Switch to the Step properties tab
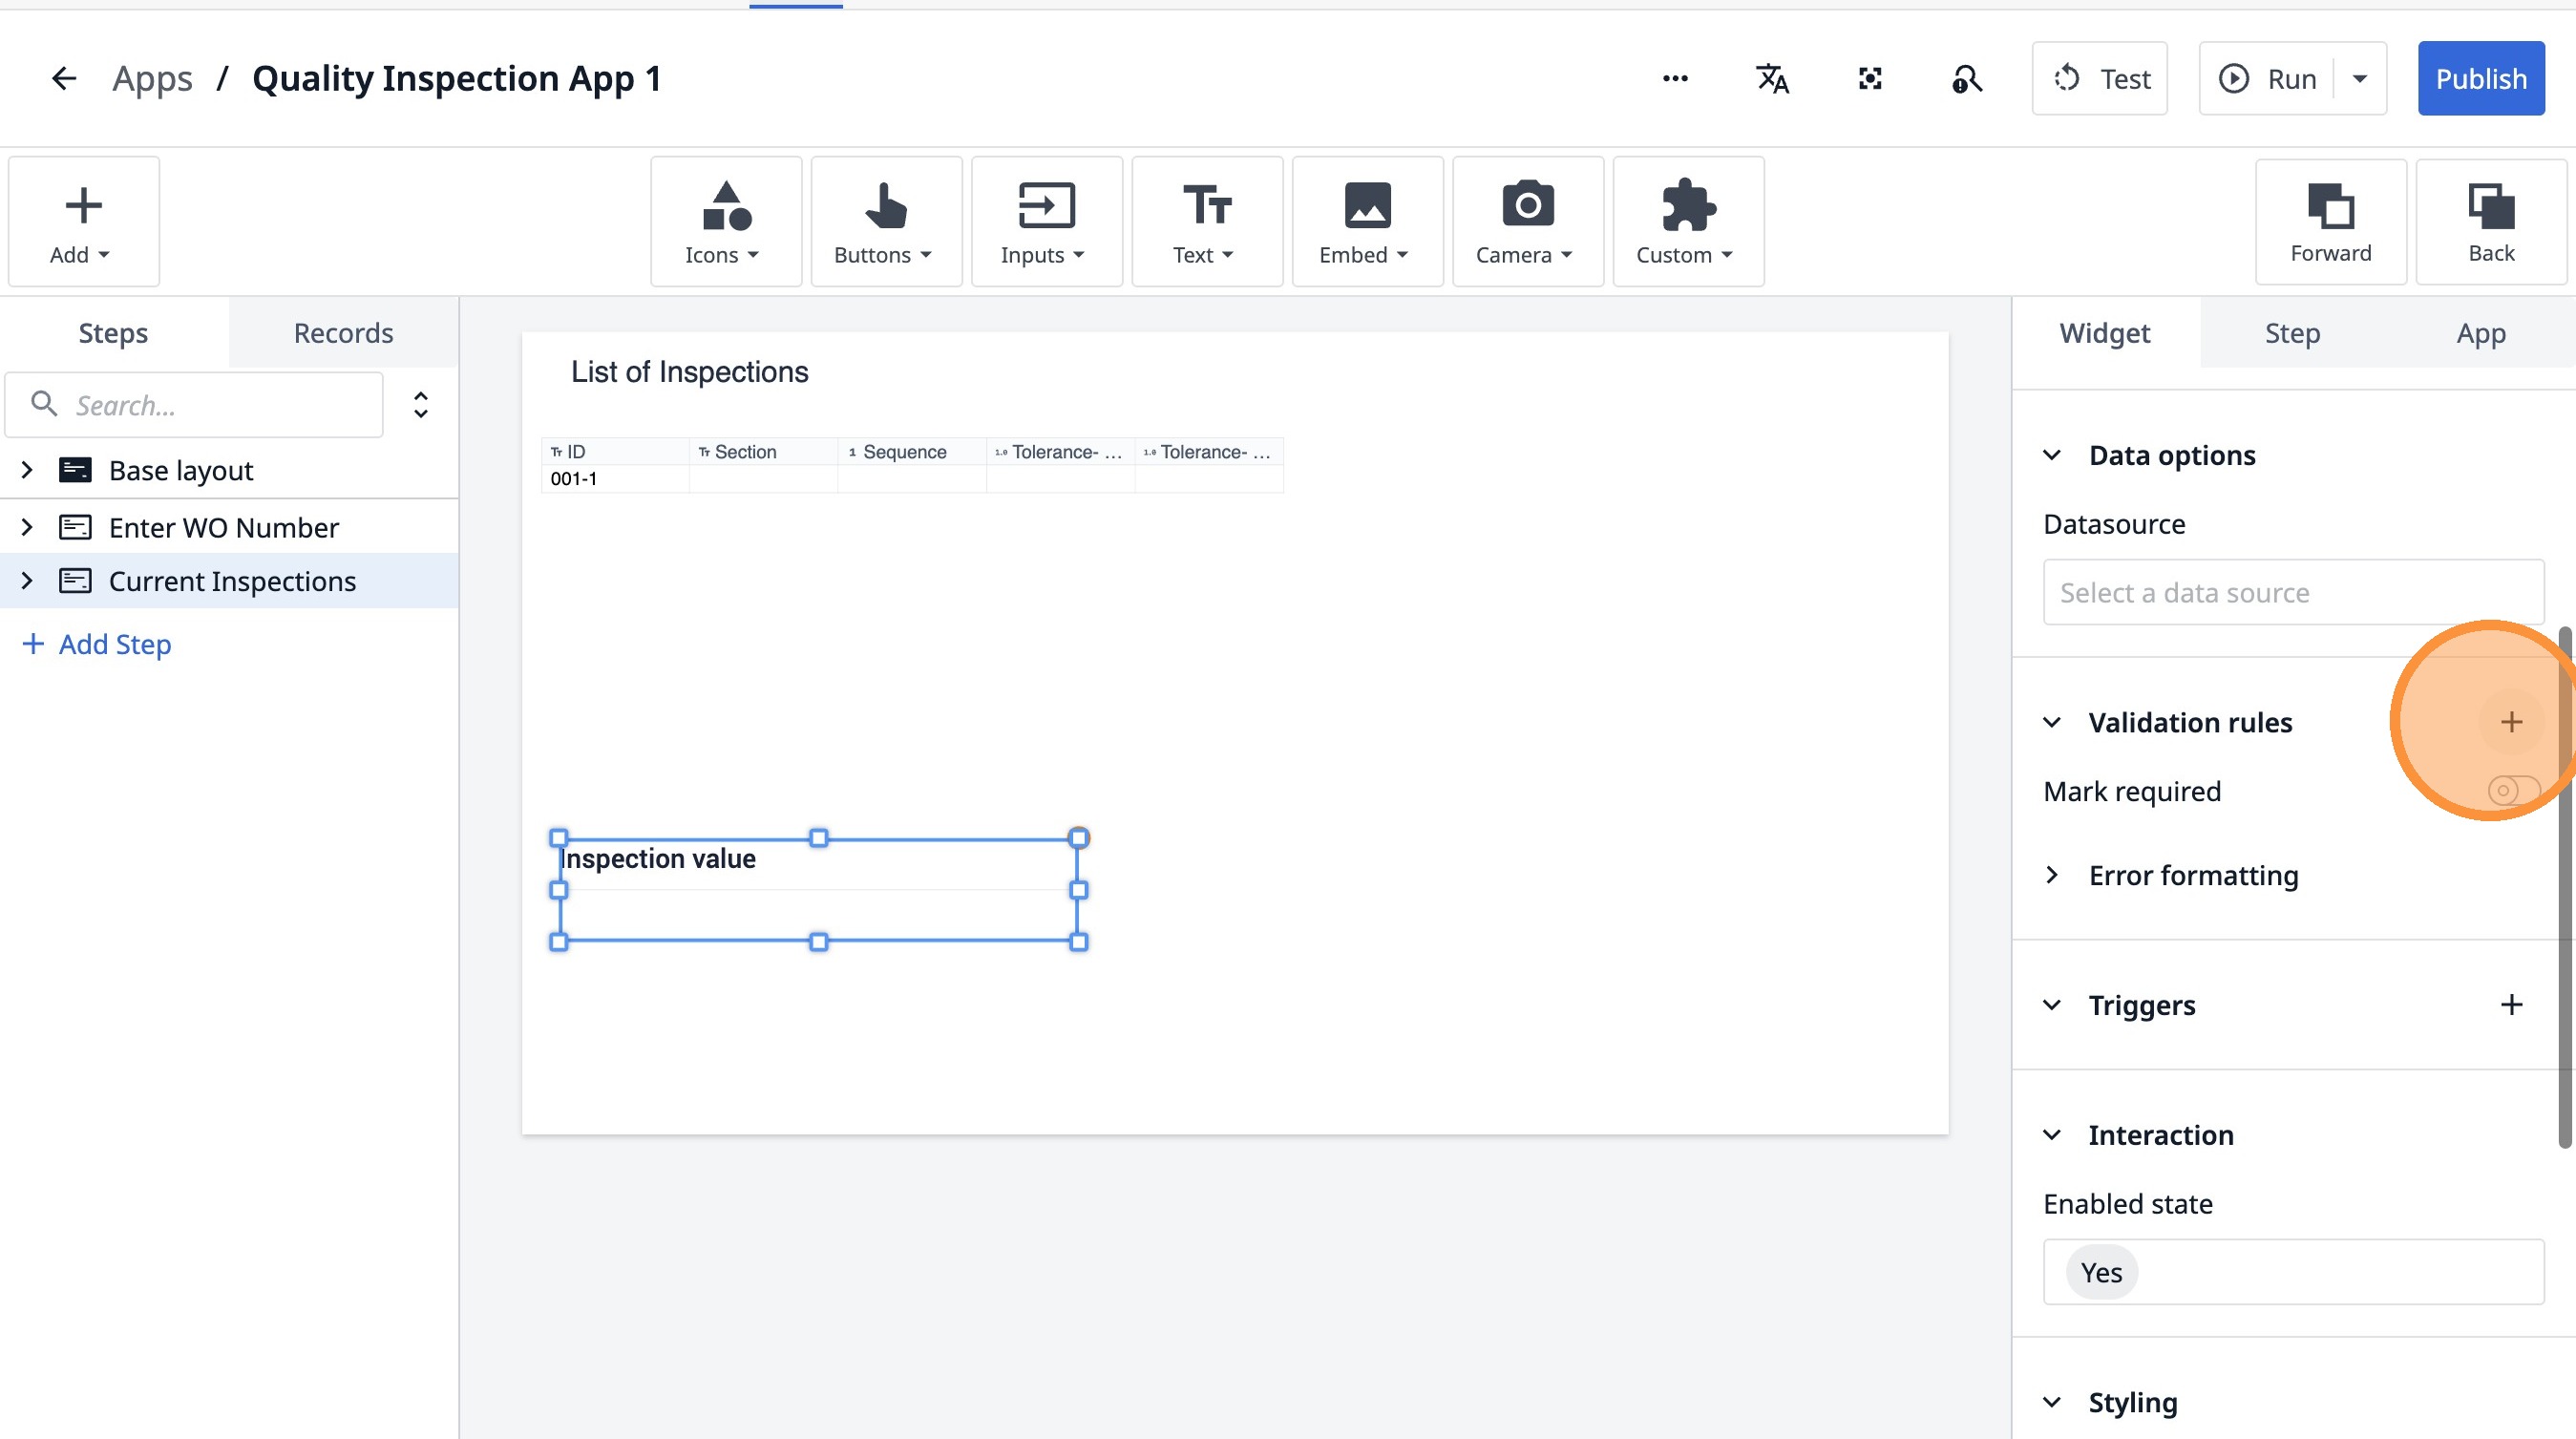2576x1439 pixels. click(x=2291, y=333)
